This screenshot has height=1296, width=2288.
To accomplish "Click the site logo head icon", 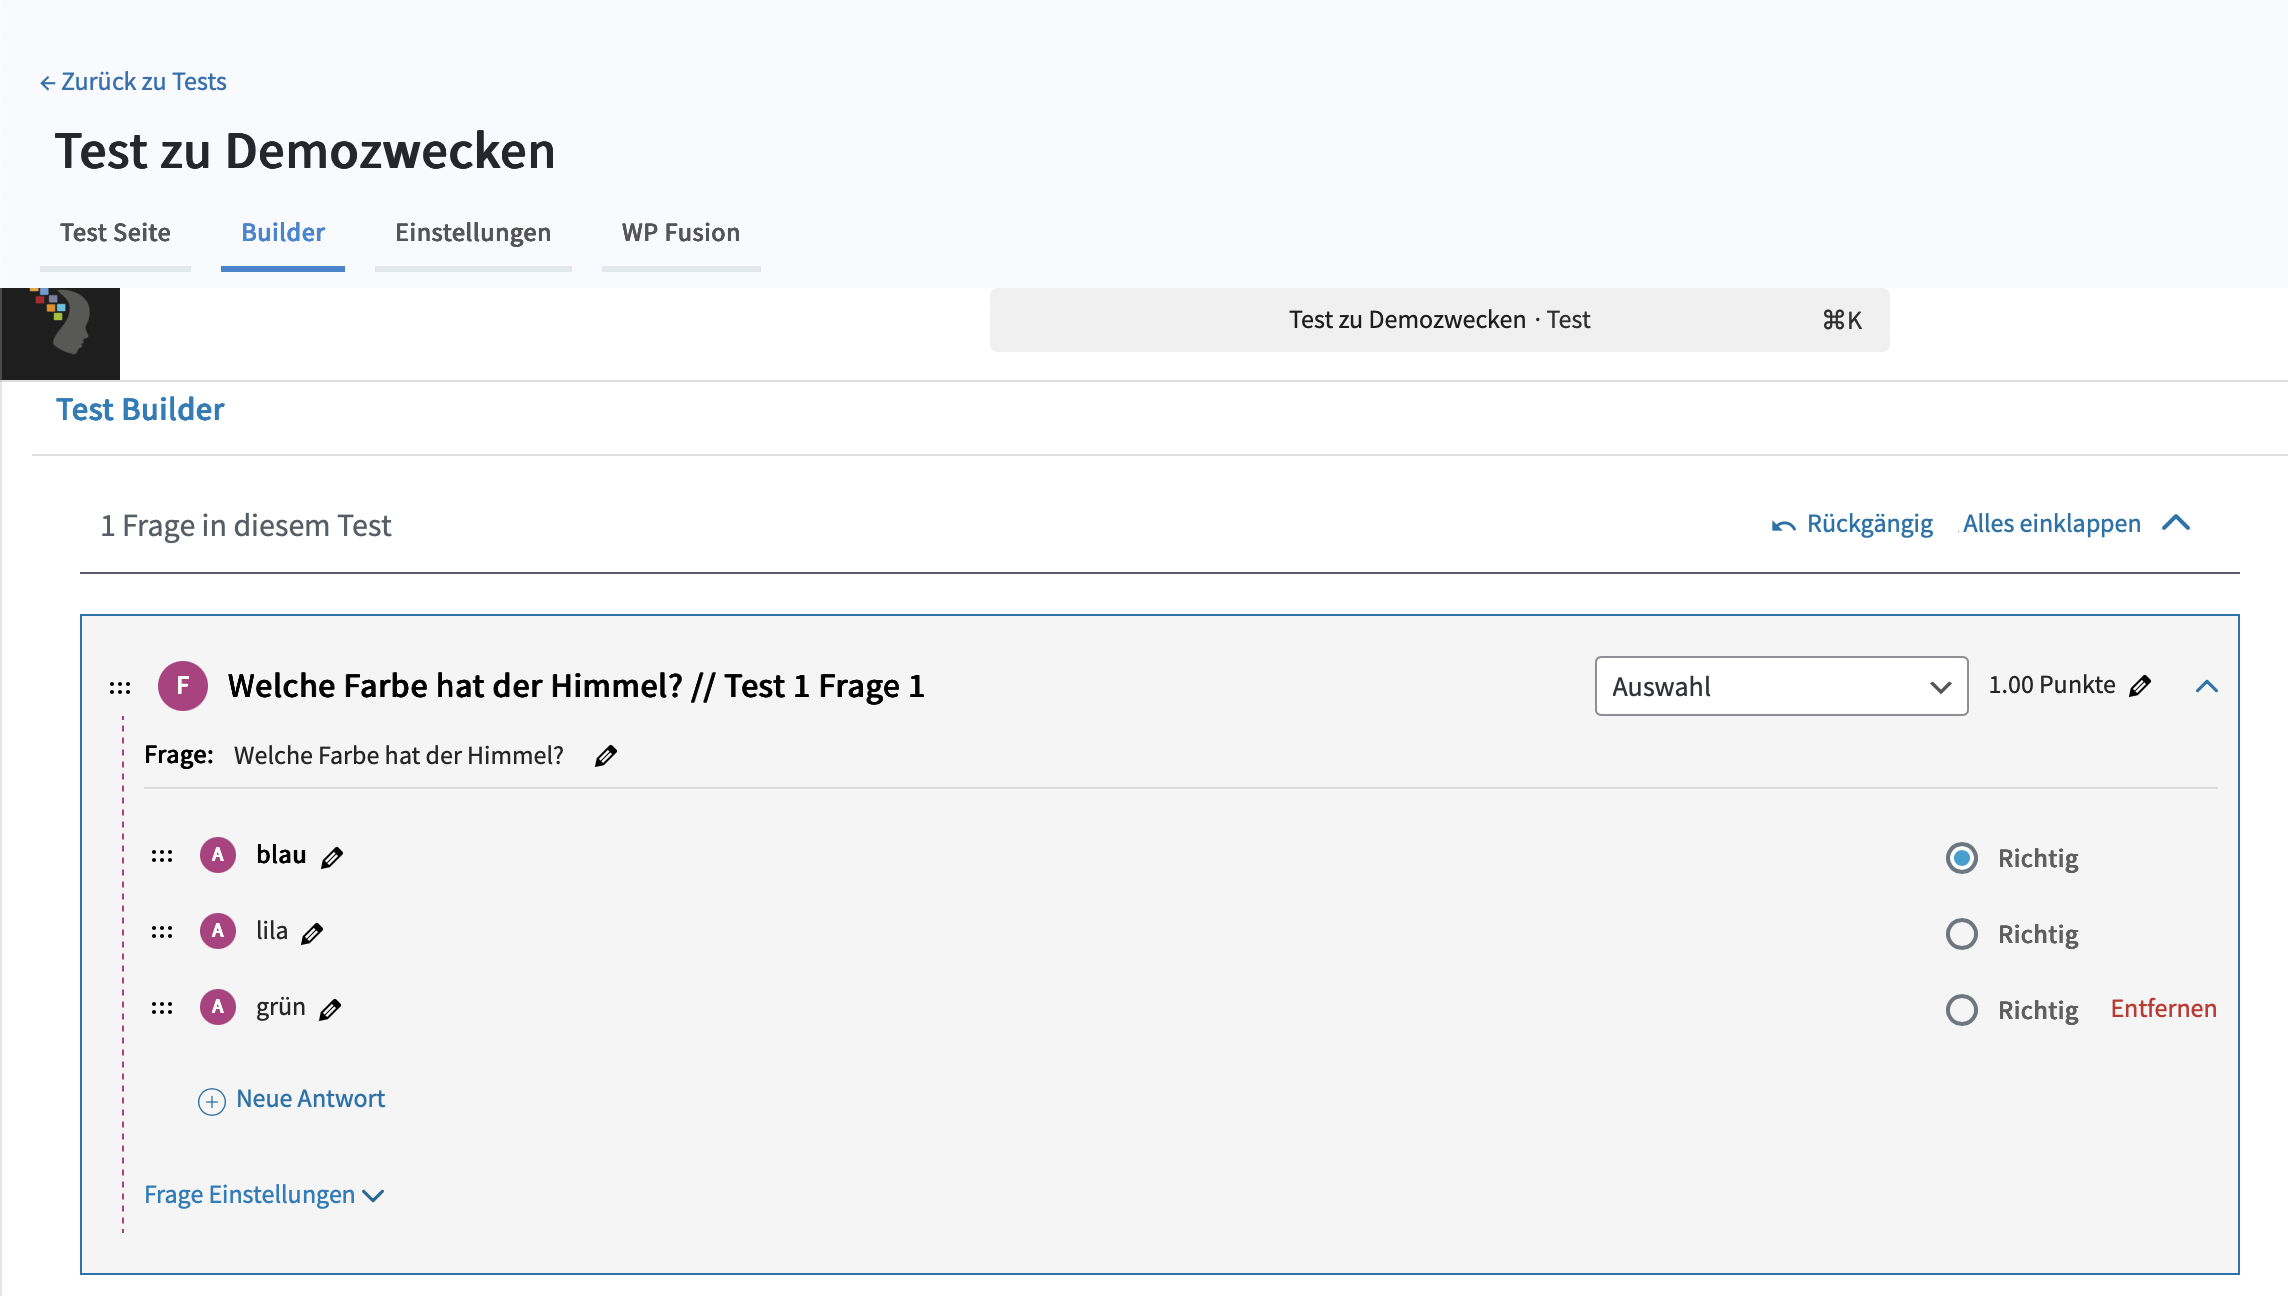I will coord(60,334).
